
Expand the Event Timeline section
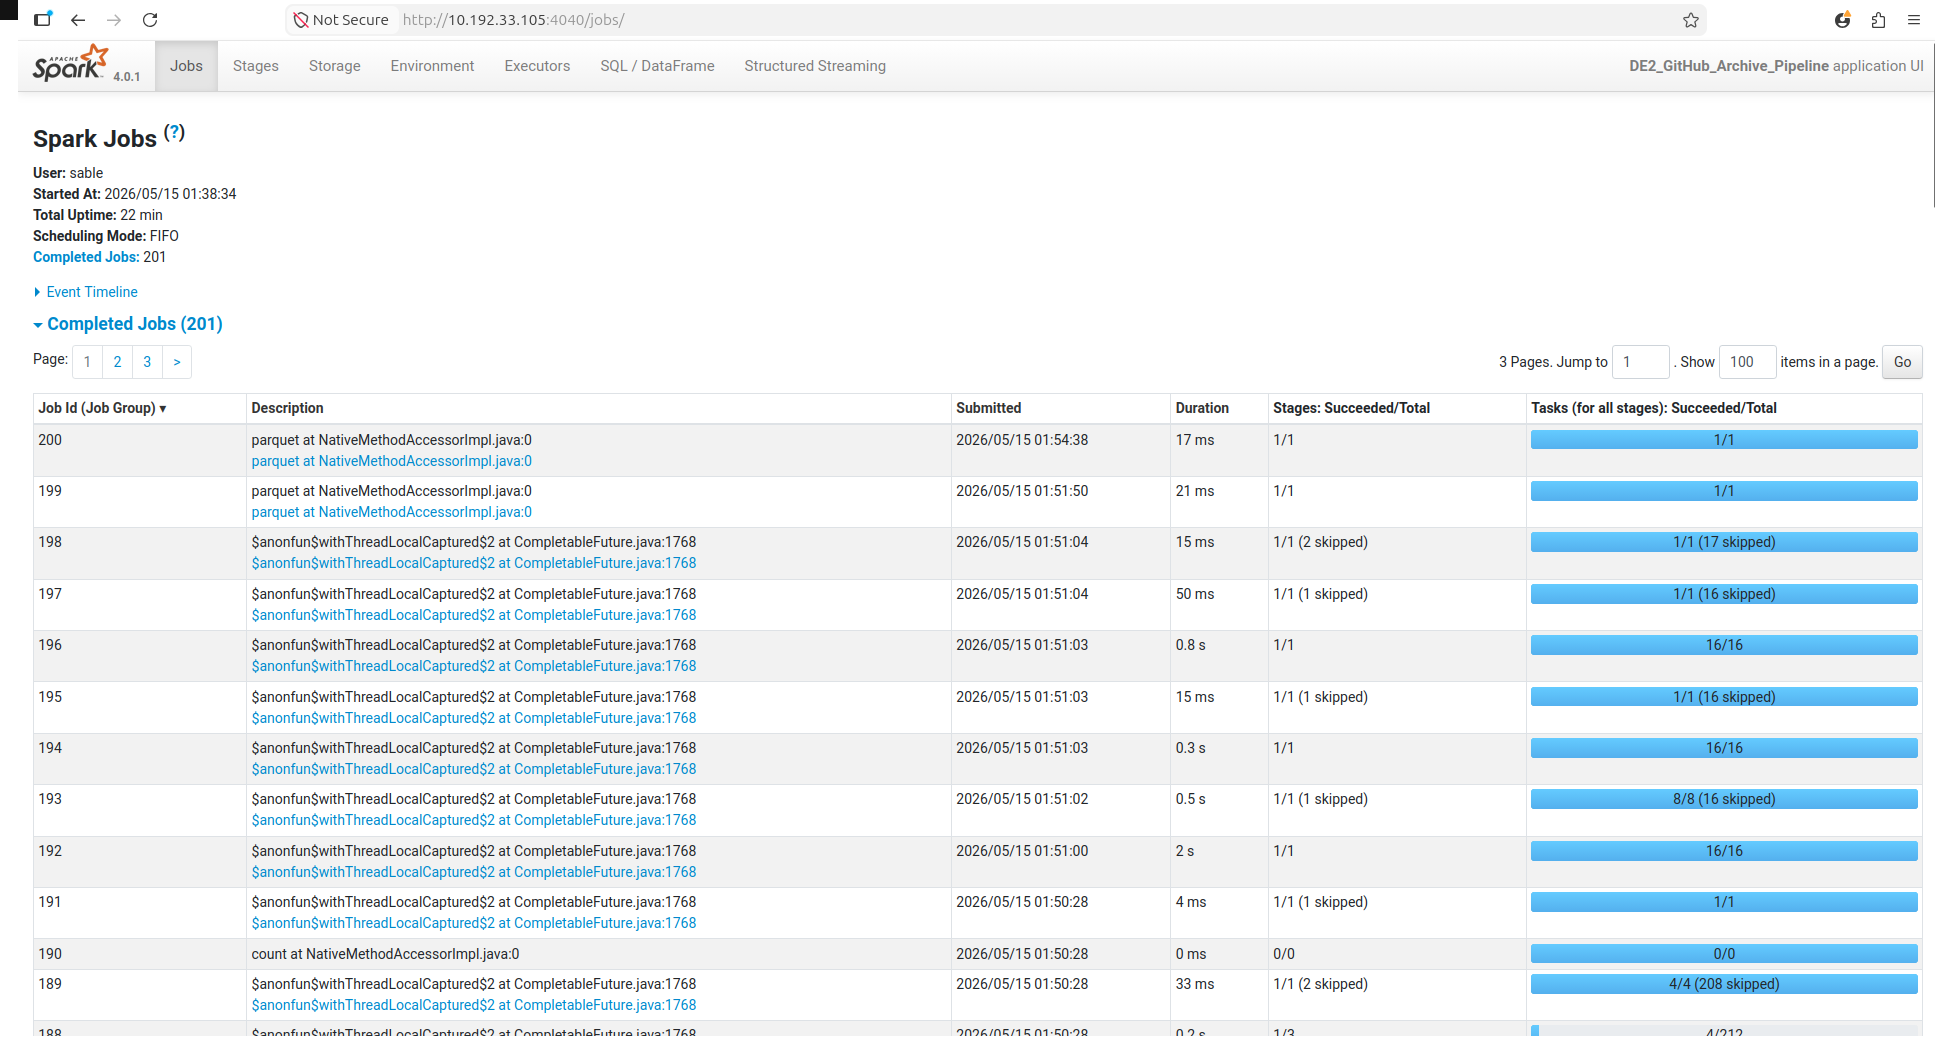coord(86,292)
